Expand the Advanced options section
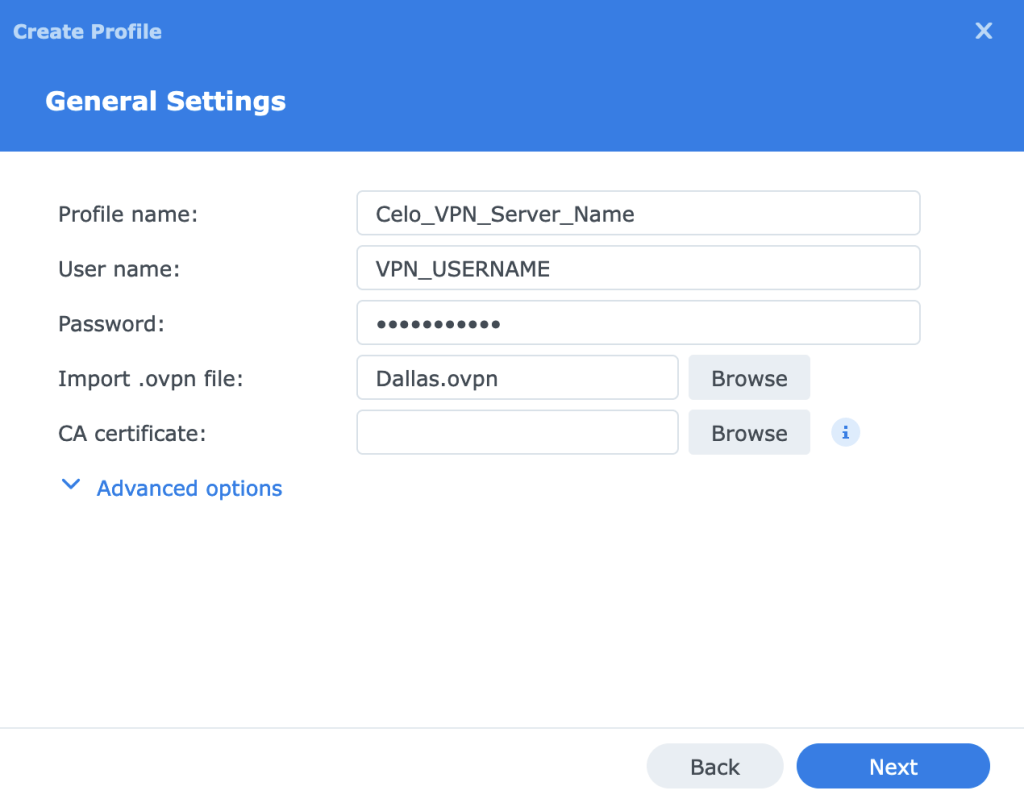This screenshot has height=803, width=1024. pos(188,488)
